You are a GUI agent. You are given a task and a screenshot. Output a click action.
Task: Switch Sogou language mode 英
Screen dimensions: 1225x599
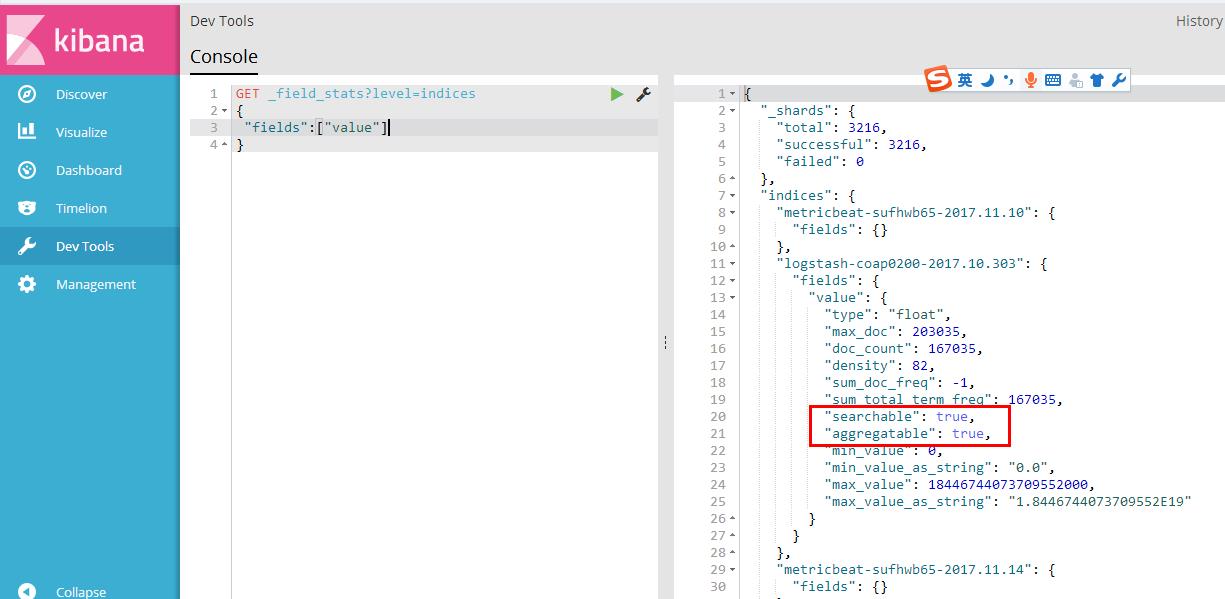[964, 80]
